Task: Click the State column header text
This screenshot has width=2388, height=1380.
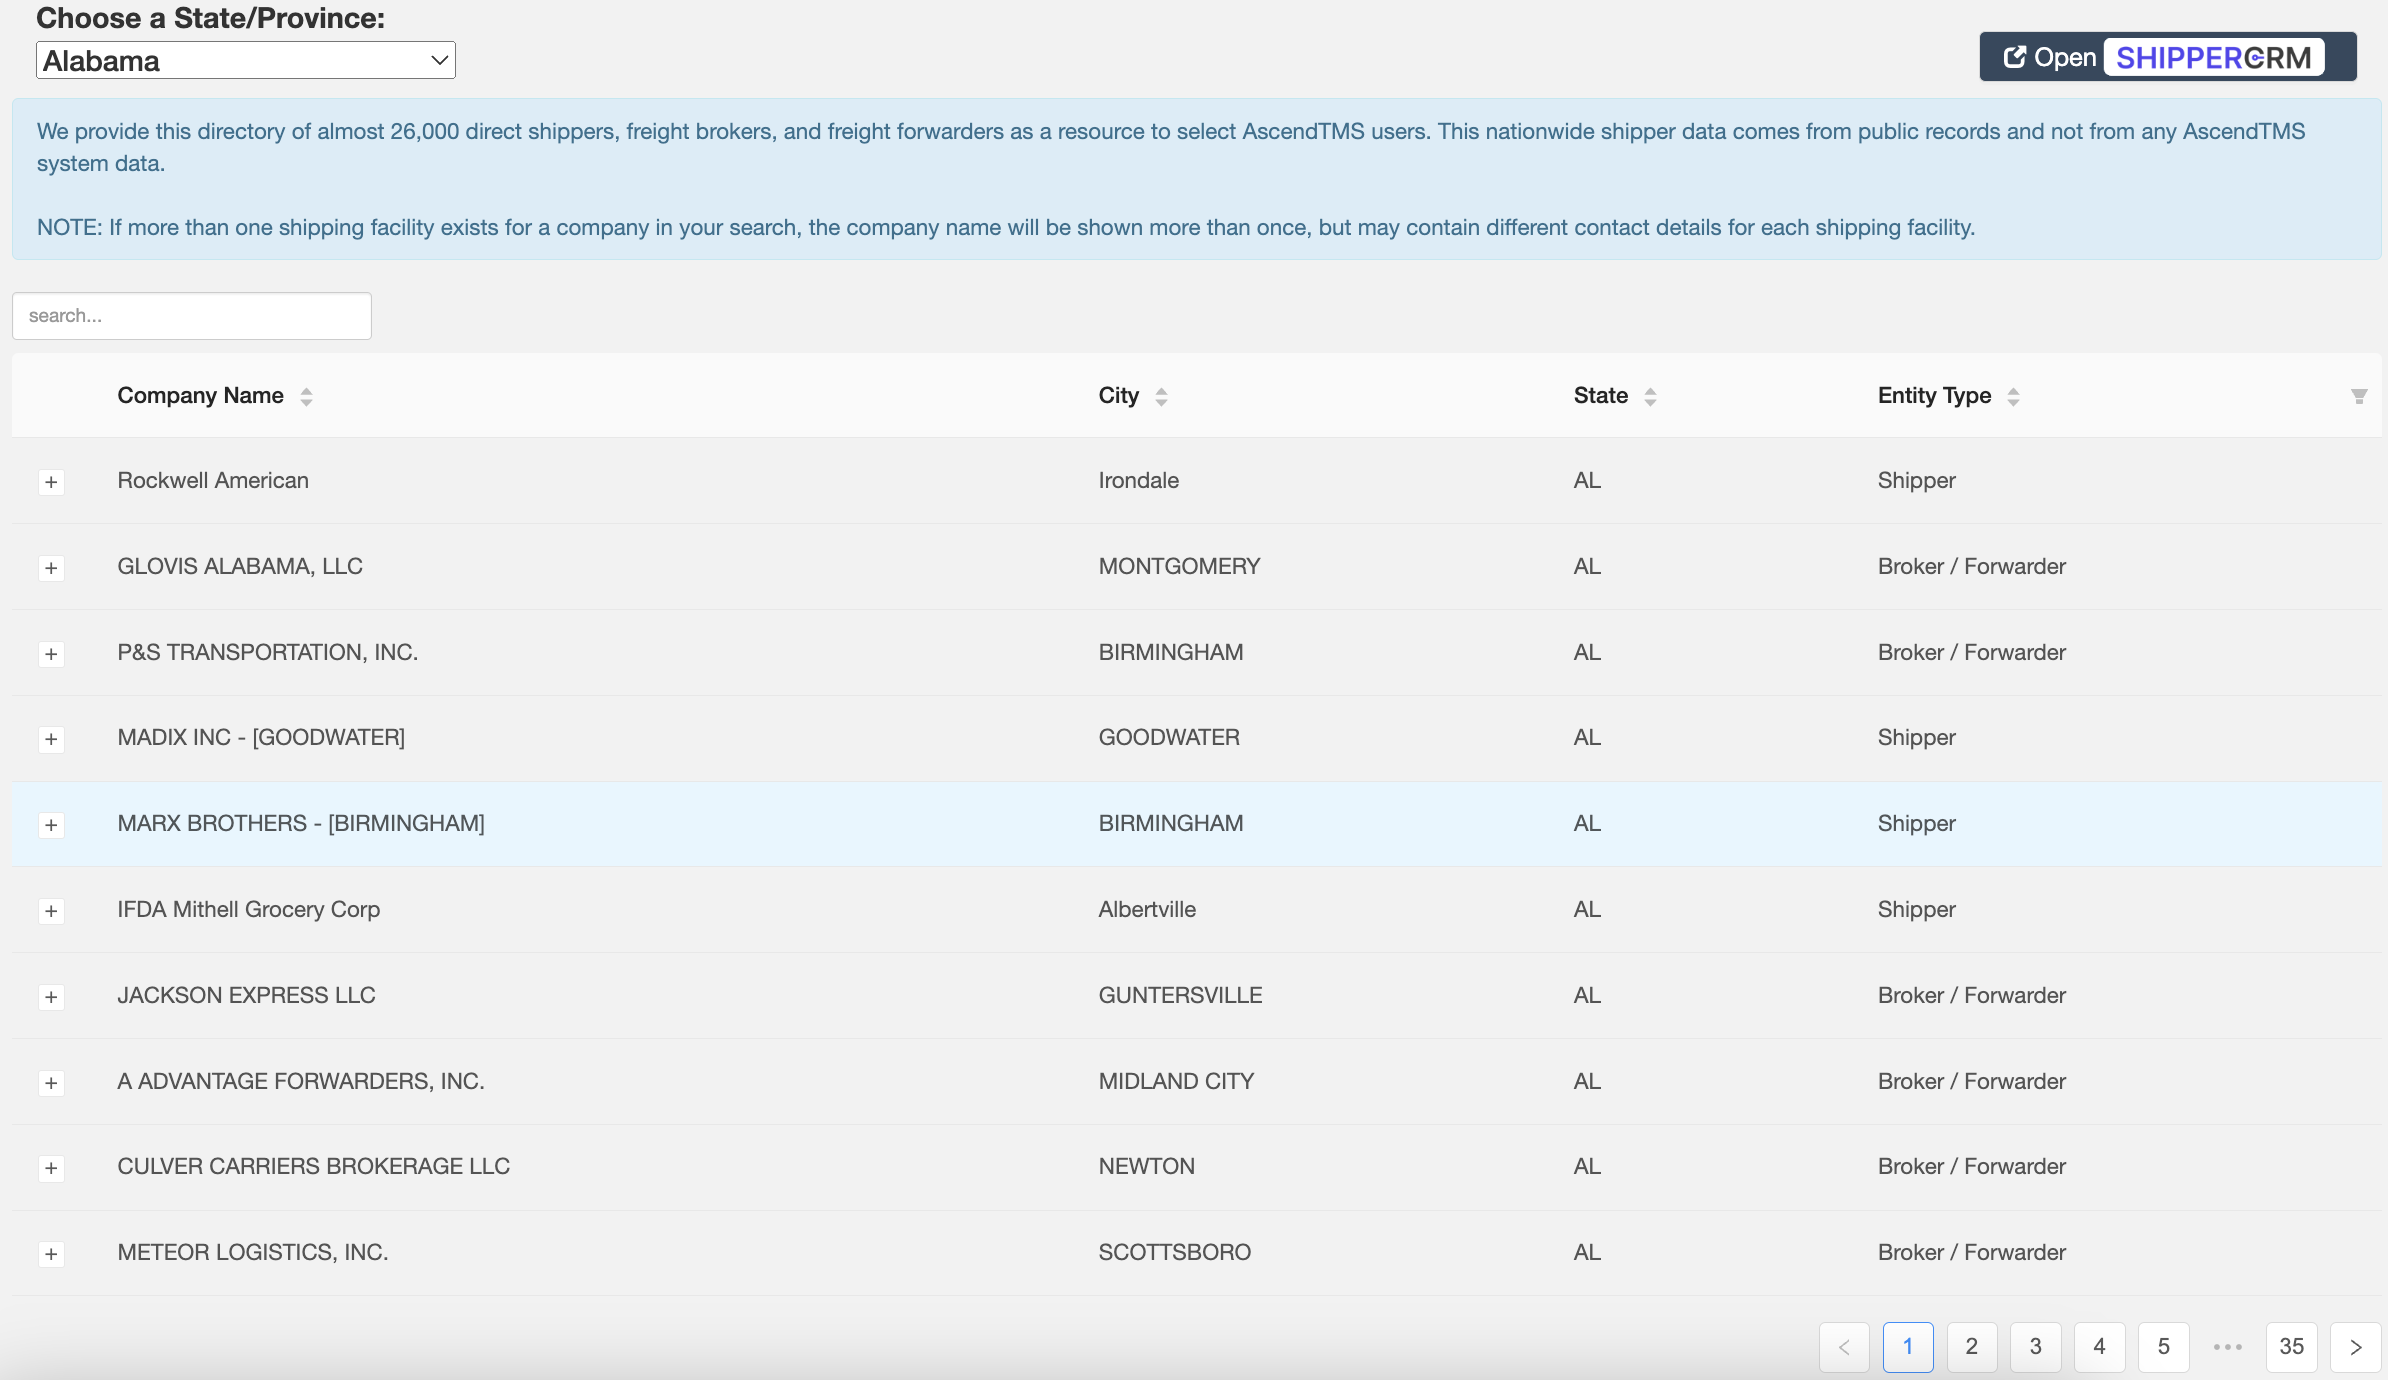Action: (1601, 396)
